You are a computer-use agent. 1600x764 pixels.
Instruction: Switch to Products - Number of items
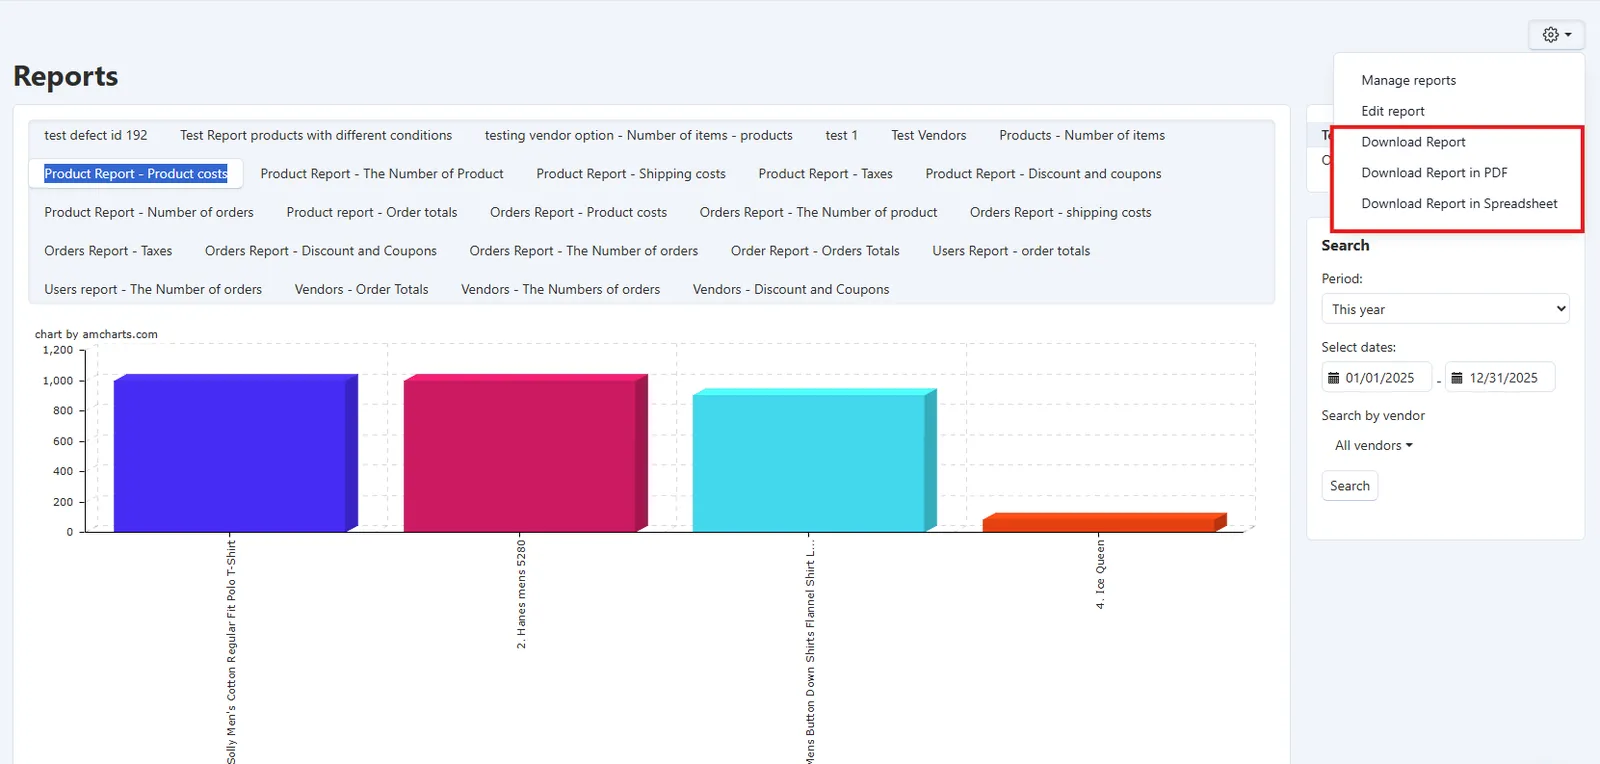[x=1082, y=135]
